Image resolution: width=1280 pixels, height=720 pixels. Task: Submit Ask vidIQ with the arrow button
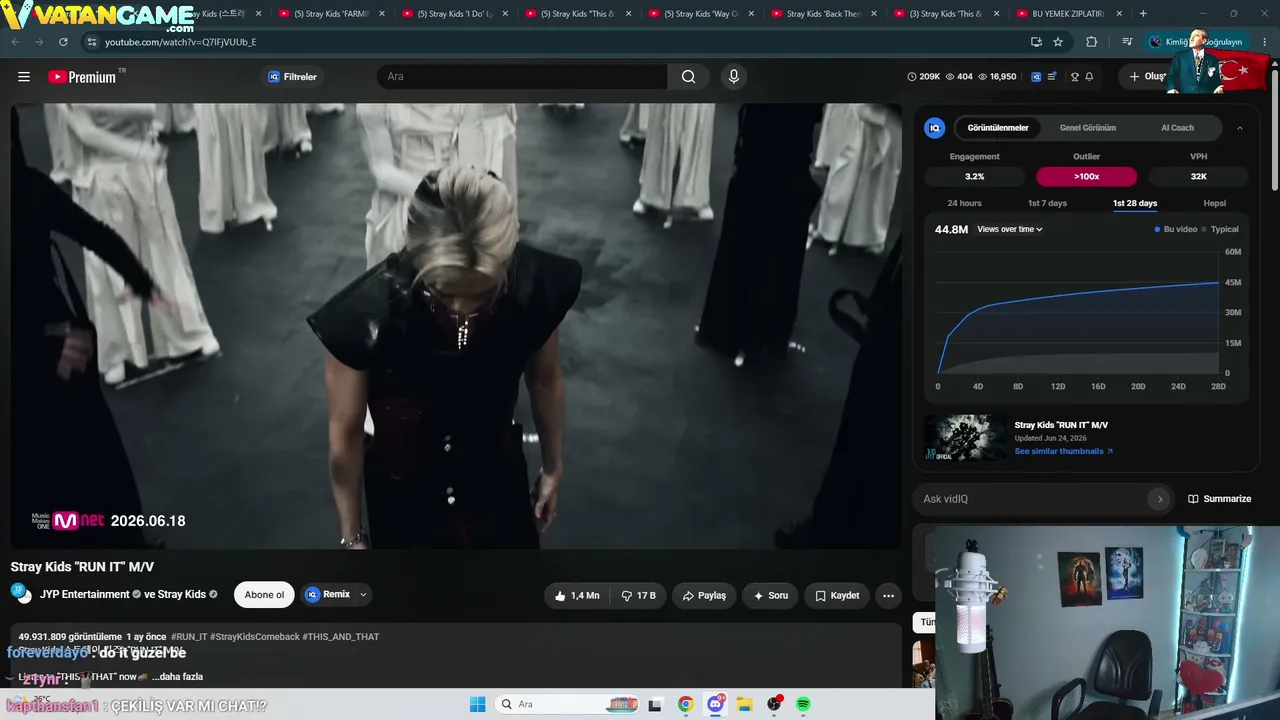click(x=1159, y=499)
